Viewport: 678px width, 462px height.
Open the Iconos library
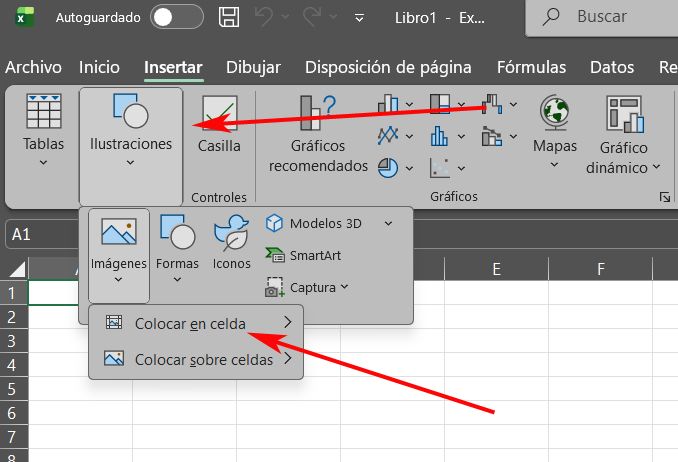[232, 242]
